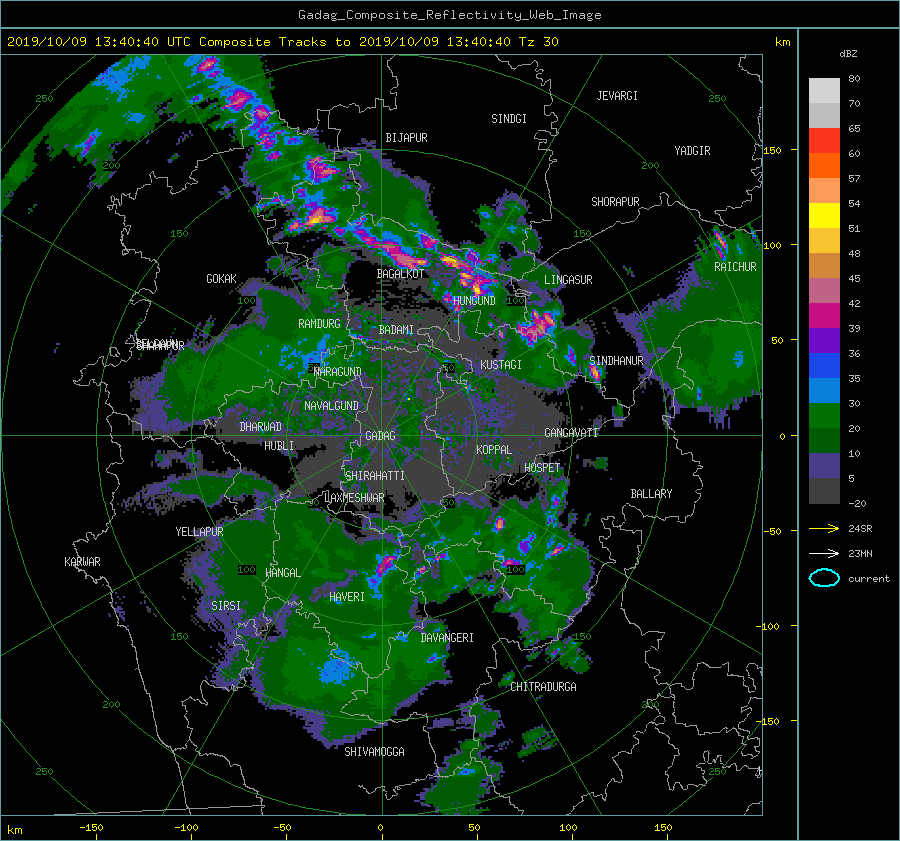Select the BALLARY city label
900x841 pixels.
pos(651,494)
